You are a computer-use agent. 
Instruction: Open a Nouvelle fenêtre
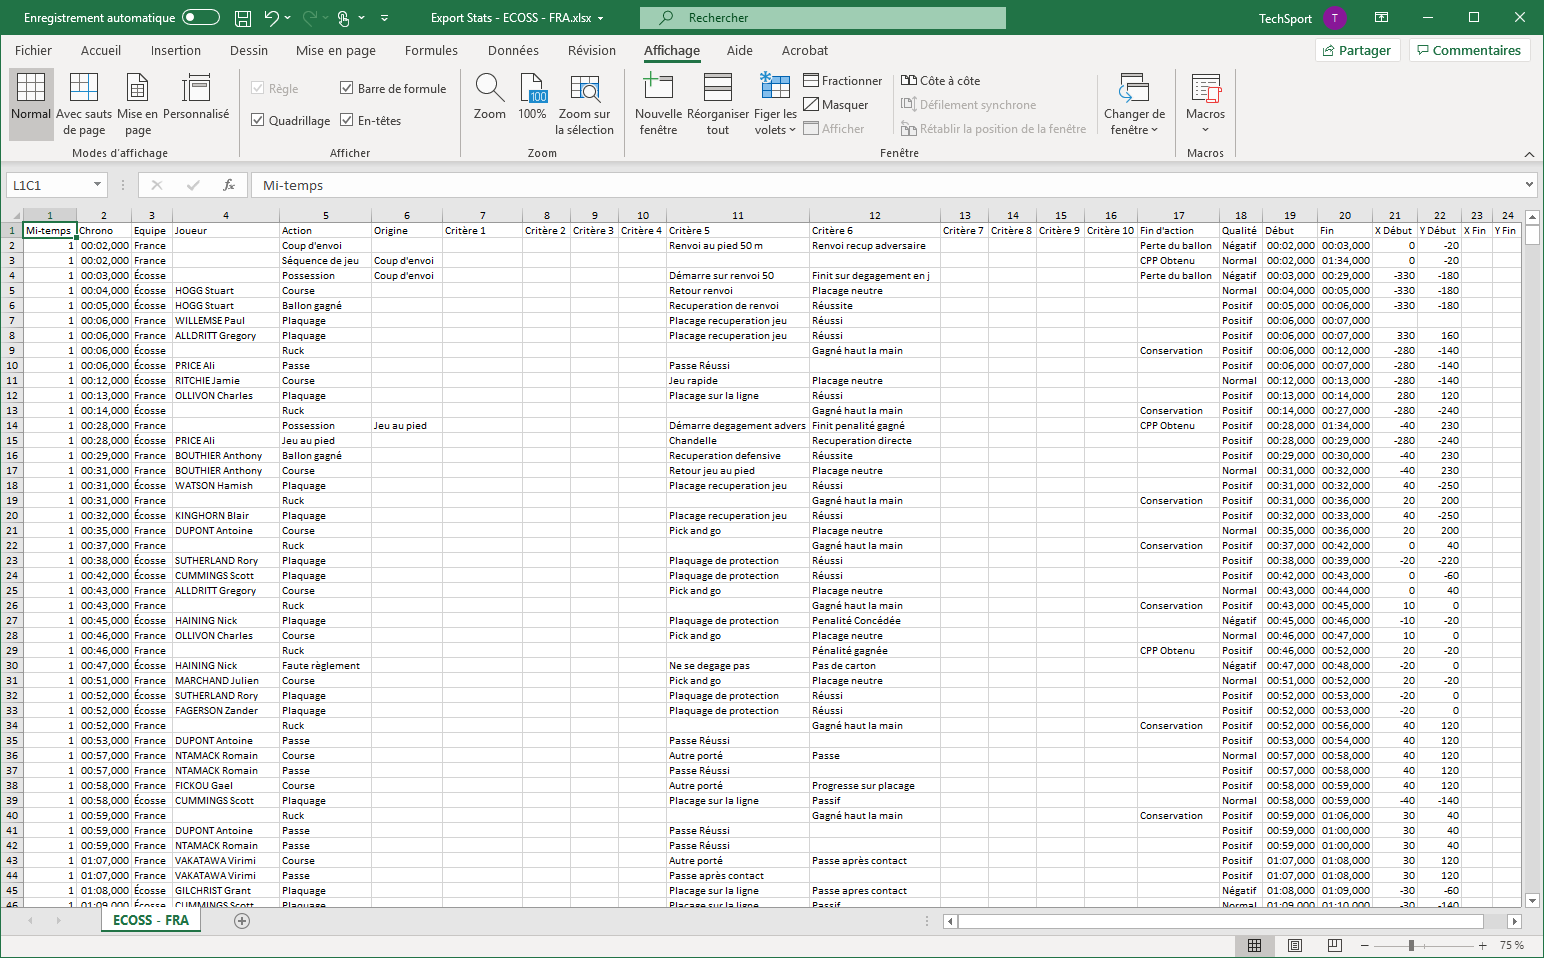(658, 104)
